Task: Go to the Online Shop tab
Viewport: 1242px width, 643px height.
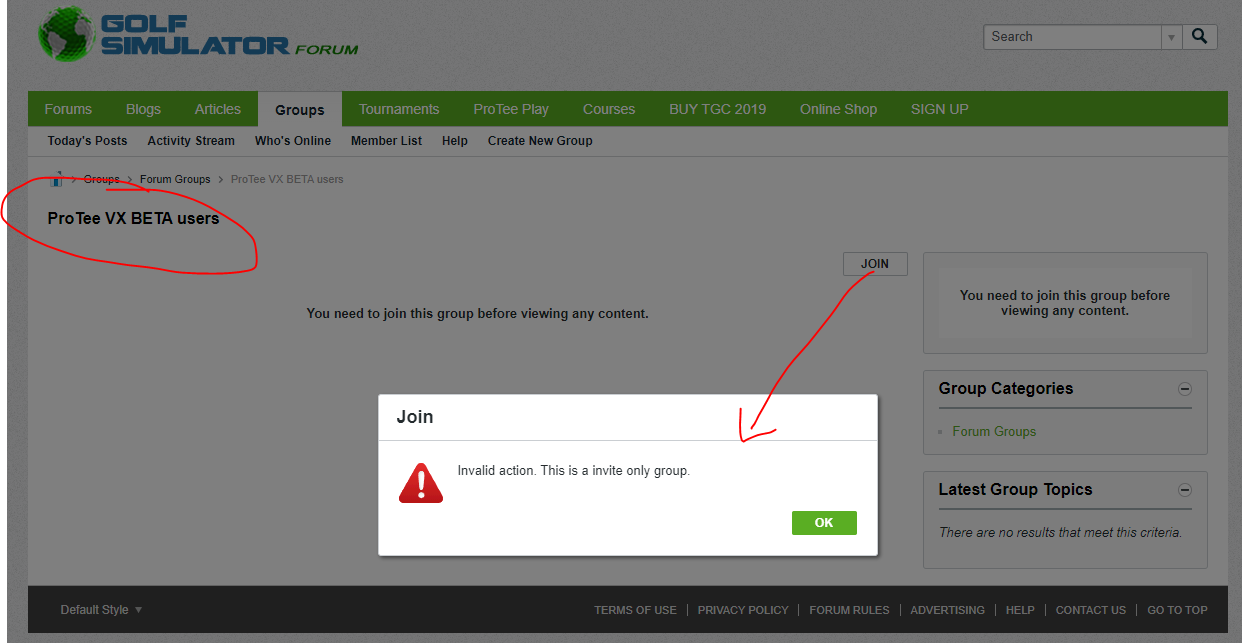Action: tap(838, 109)
